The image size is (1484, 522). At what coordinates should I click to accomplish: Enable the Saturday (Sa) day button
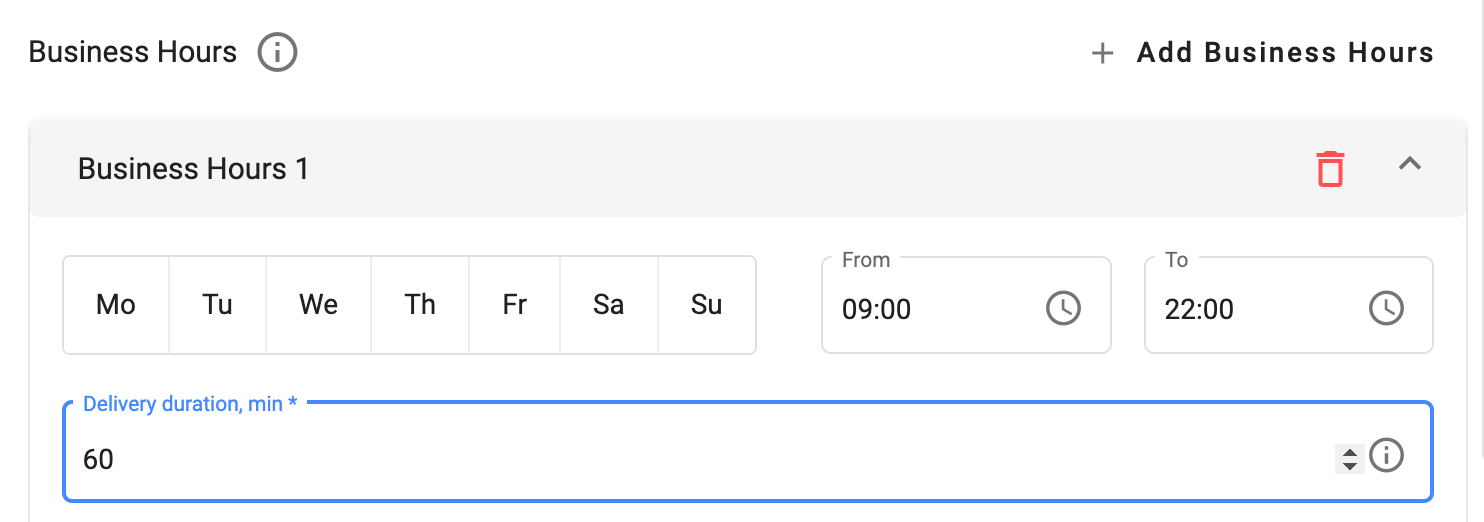click(608, 305)
